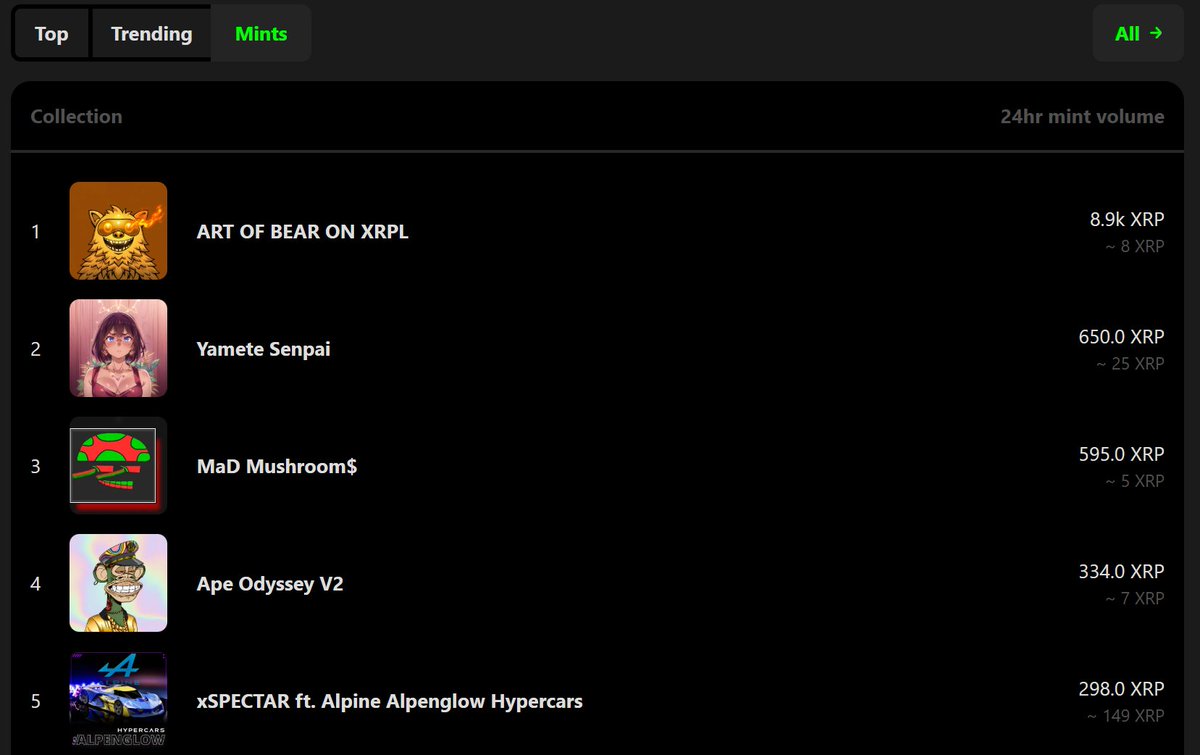Click rank number 5 of xSPECTAR
1200x755 pixels.
pos(36,702)
